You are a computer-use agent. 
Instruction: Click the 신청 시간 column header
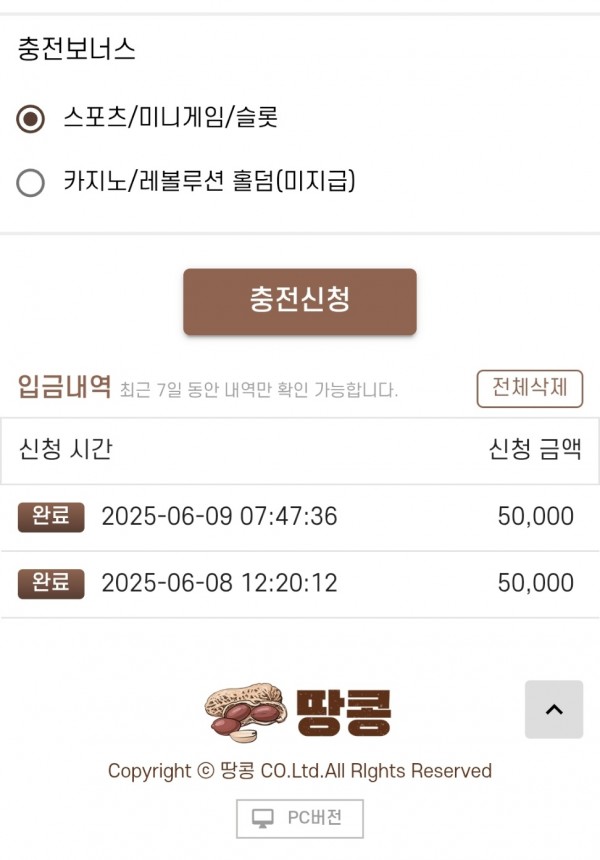(65, 449)
